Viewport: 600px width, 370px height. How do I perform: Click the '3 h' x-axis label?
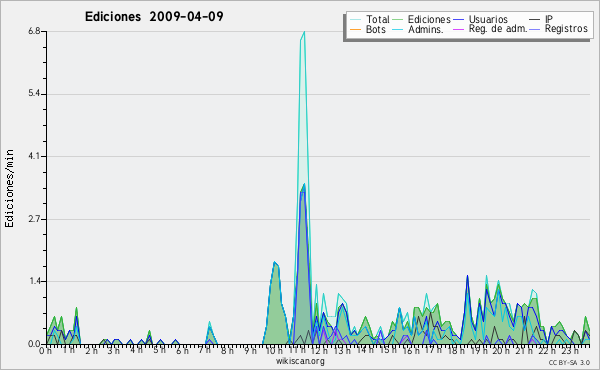(x=114, y=350)
